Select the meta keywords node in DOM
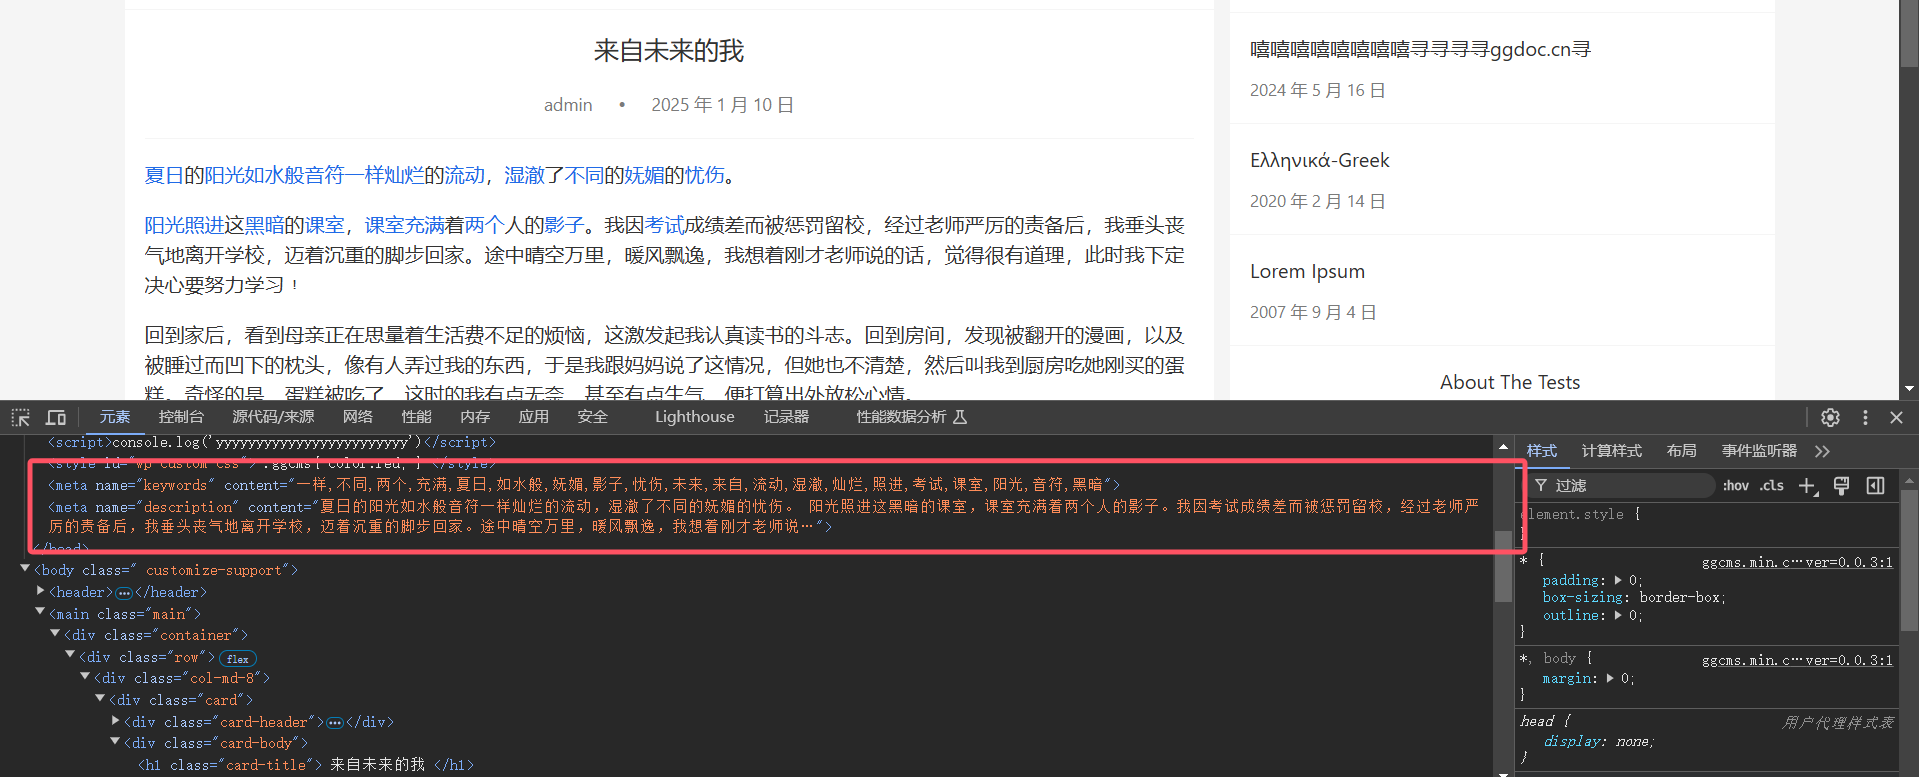 [584, 484]
